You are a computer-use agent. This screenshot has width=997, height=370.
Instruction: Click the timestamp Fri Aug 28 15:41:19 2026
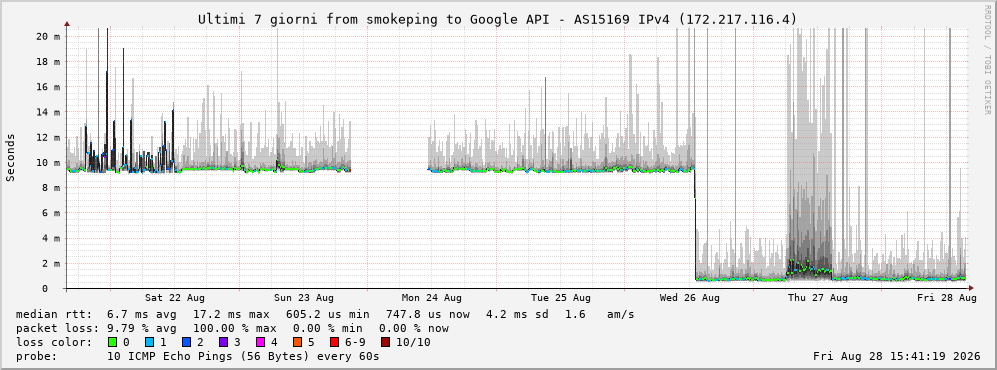click(x=897, y=356)
